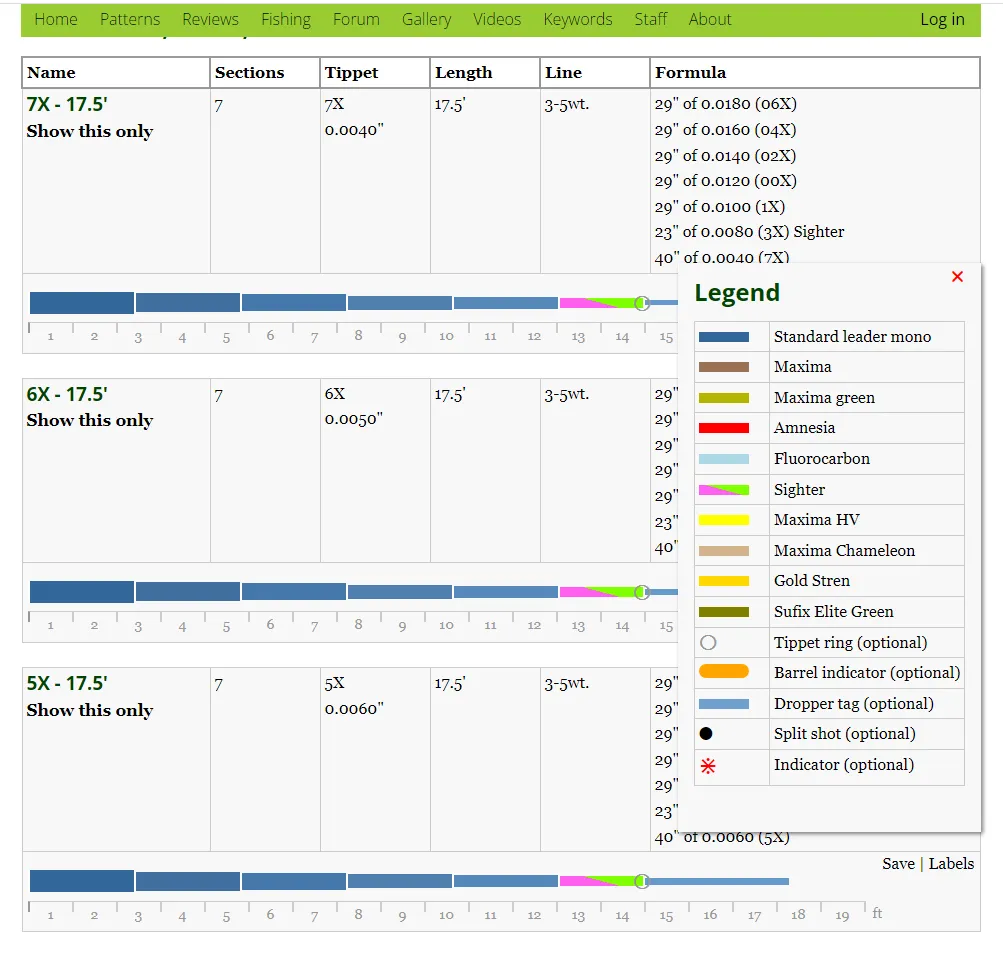1003x959 pixels.
Task: Click formula line '29" of 0.0180 (06X)'
Action: click(725, 104)
